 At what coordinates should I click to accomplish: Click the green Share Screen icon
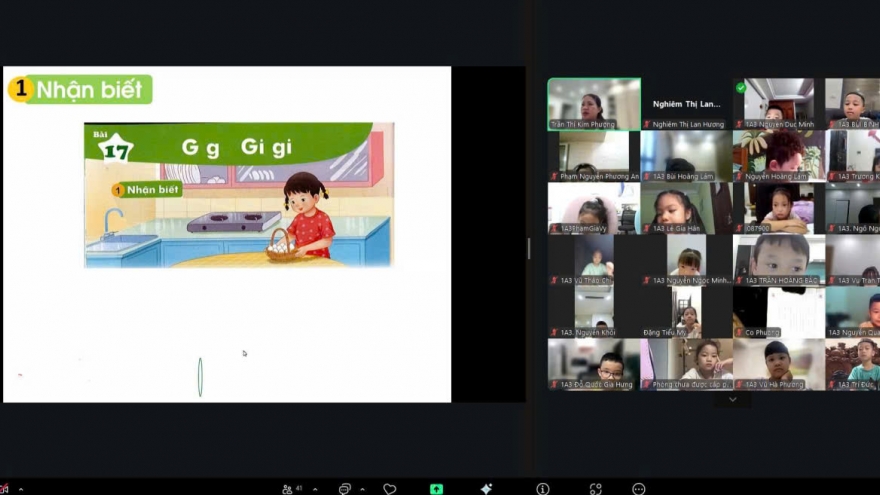coord(436,489)
